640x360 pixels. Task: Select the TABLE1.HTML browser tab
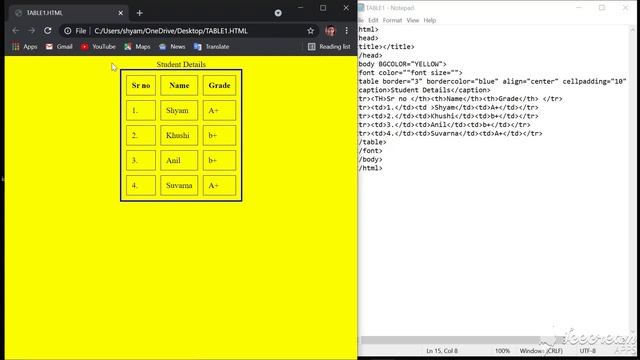coord(68,13)
